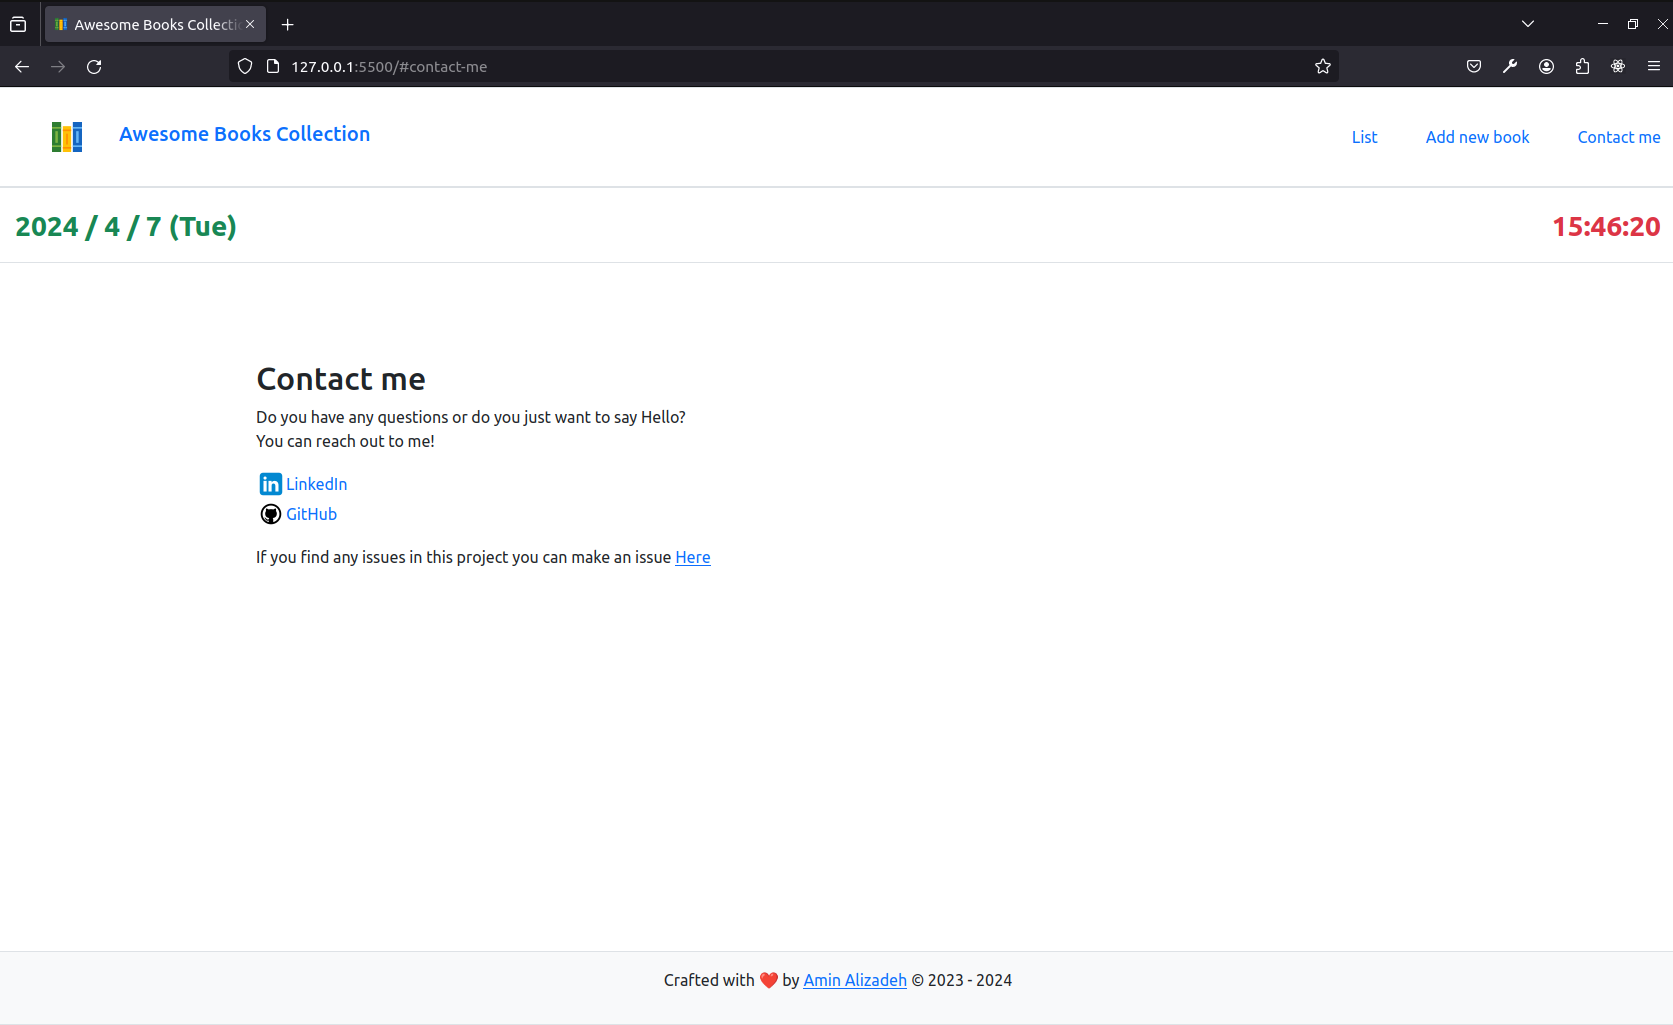
Task: Click the browser forward arrow
Action: (x=58, y=67)
